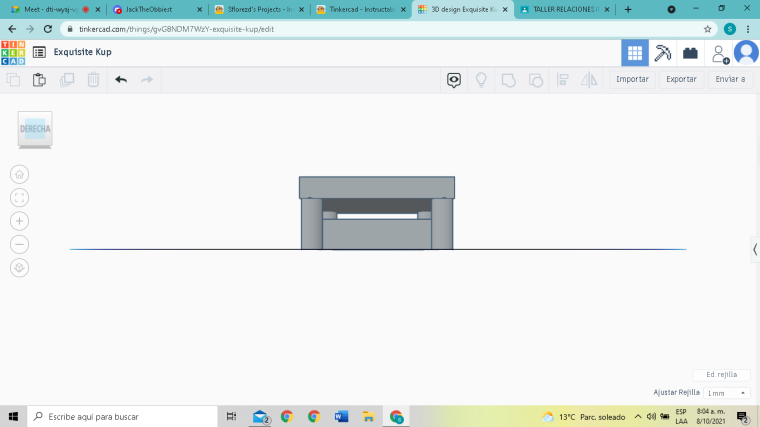Click the browser address bar
This screenshot has width=760, height=427.
[x=388, y=29]
